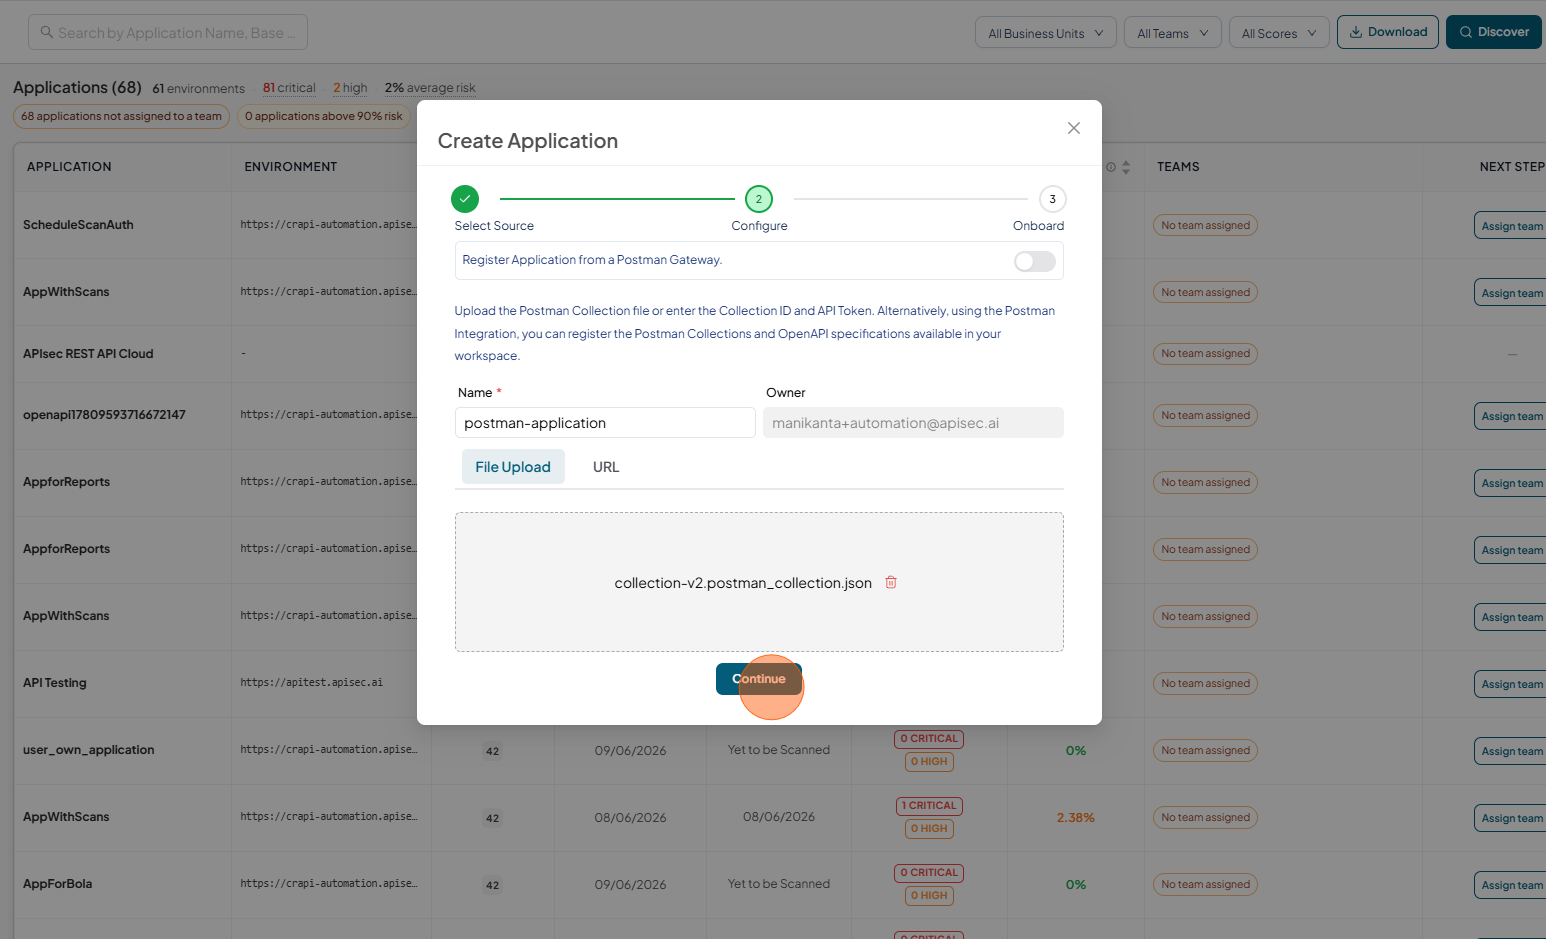Click the application Name input field

pyautogui.click(x=605, y=423)
